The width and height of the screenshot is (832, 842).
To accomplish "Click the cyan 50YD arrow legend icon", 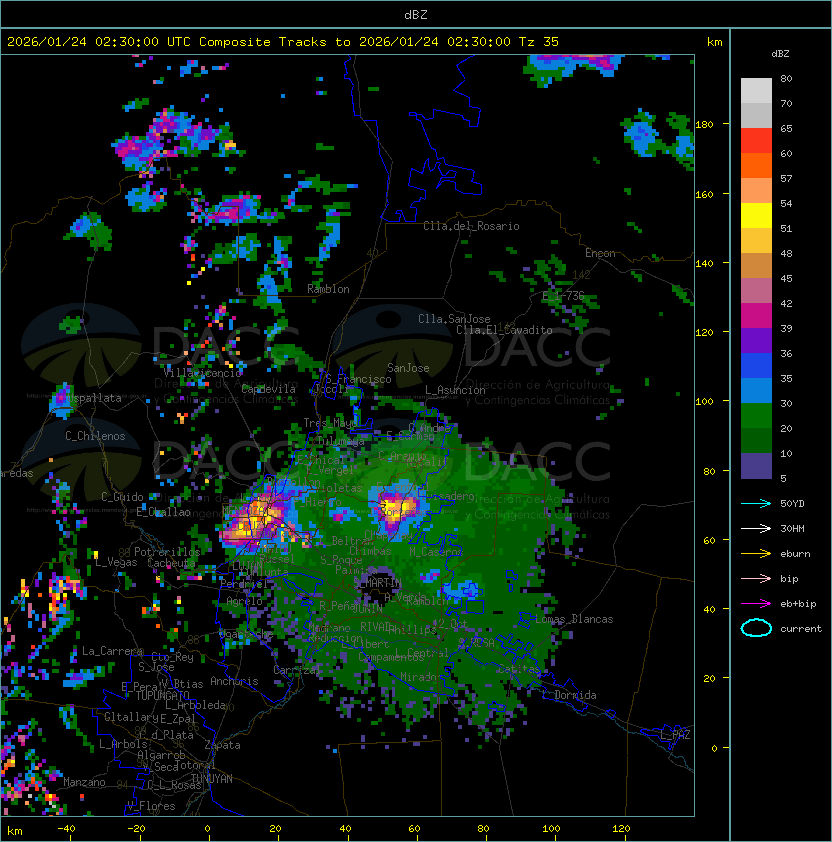I will (x=756, y=504).
